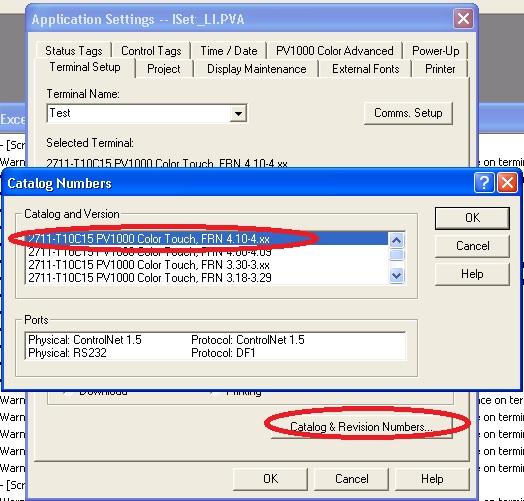This screenshot has width=524, height=501.
Task: Open Comms. Setup
Action: click(x=408, y=113)
